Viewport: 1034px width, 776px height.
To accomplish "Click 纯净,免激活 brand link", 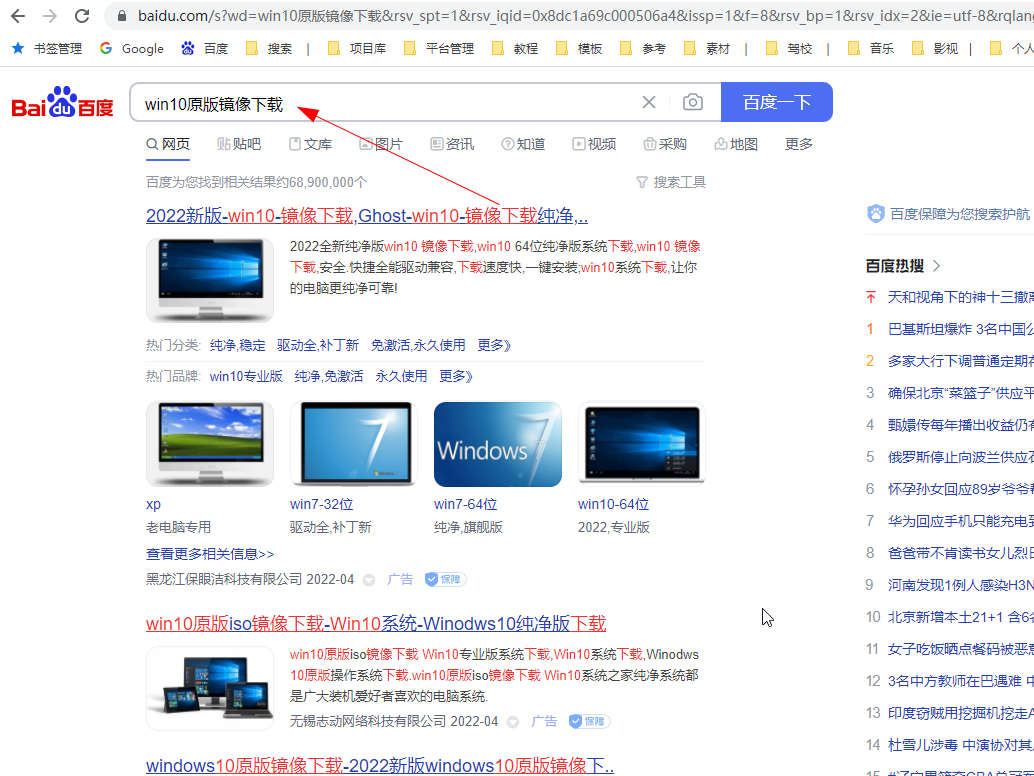I will pyautogui.click(x=329, y=376).
